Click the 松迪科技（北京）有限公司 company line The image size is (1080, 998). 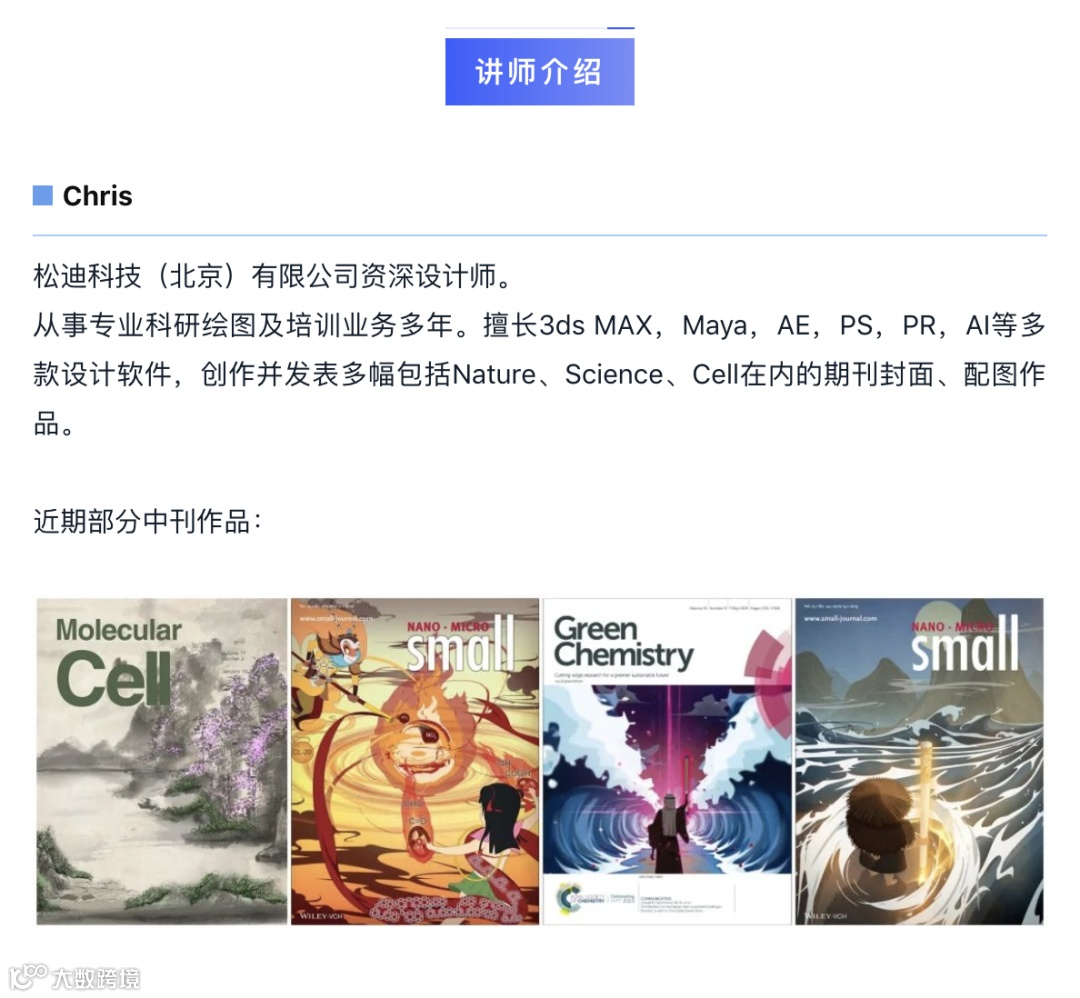(273, 276)
